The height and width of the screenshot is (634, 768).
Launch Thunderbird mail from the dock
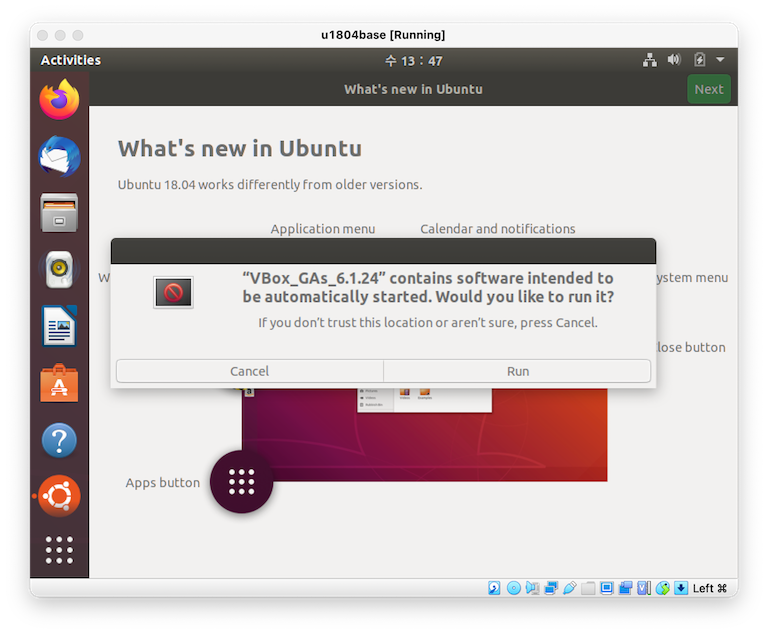click(x=59, y=156)
